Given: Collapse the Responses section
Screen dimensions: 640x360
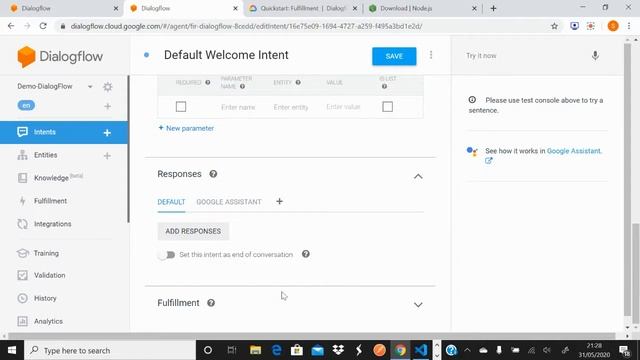Looking at the screenshot, I should point(418,176).
